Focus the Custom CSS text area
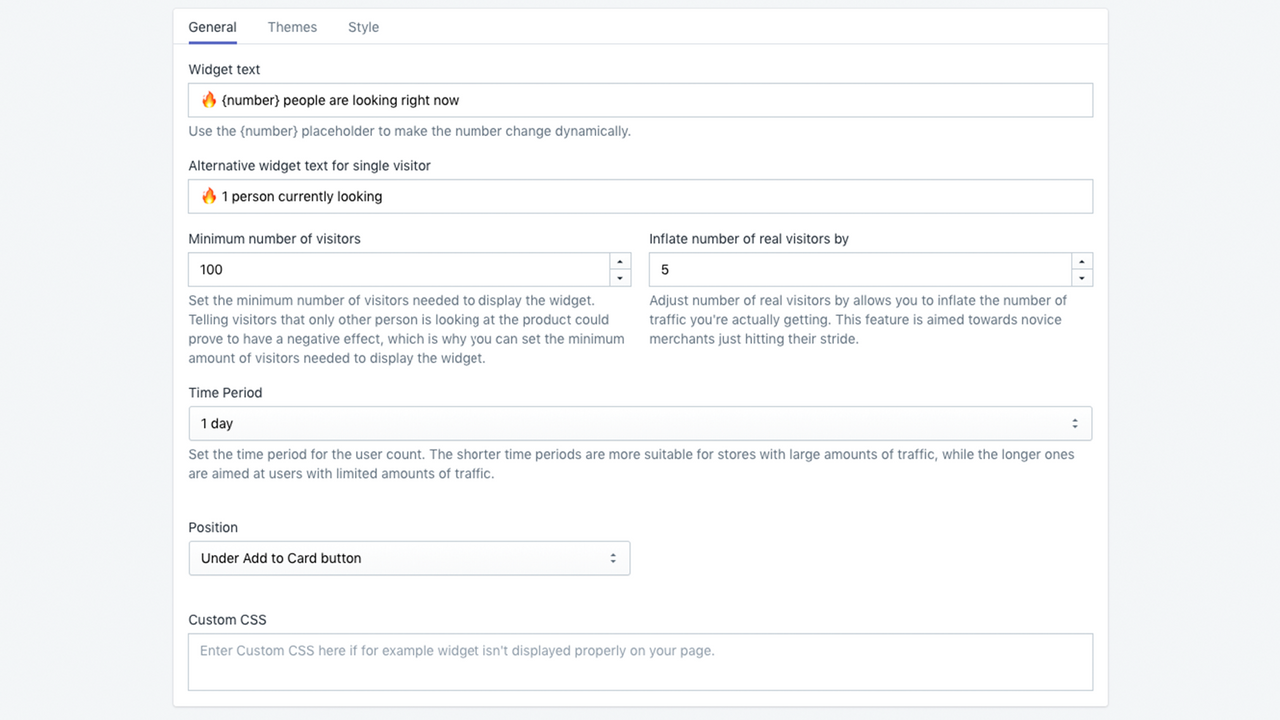This screenshot has height=720, width=1280. 640,661
